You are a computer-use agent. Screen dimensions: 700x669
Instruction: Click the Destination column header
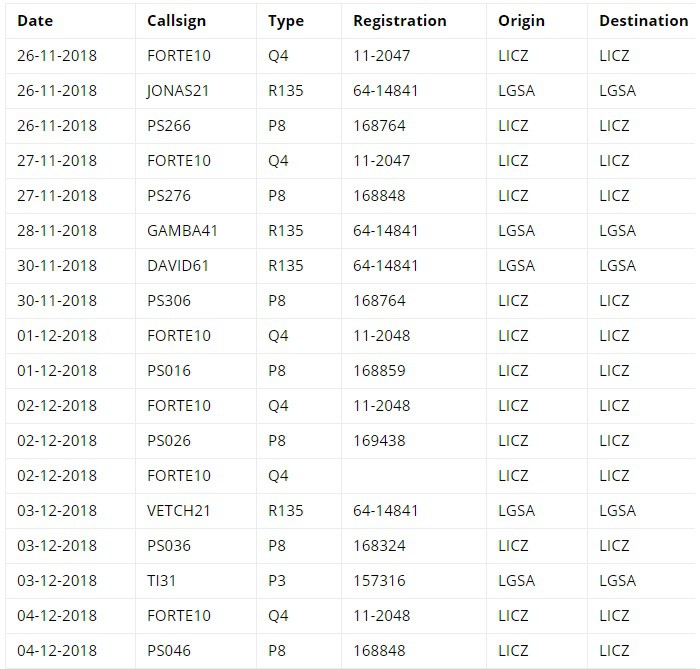click(x=643, y=21)
